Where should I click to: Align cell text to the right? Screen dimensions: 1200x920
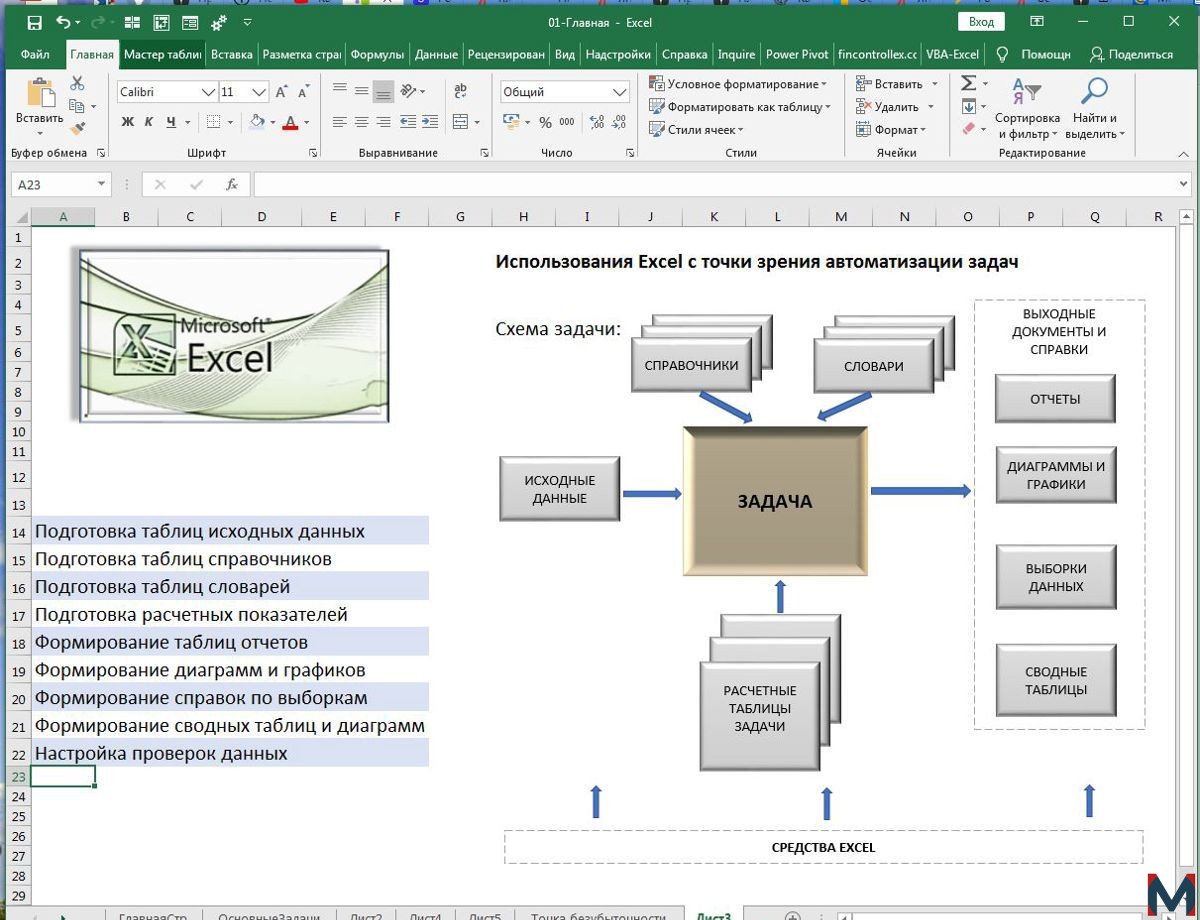(x=383, y=122)
